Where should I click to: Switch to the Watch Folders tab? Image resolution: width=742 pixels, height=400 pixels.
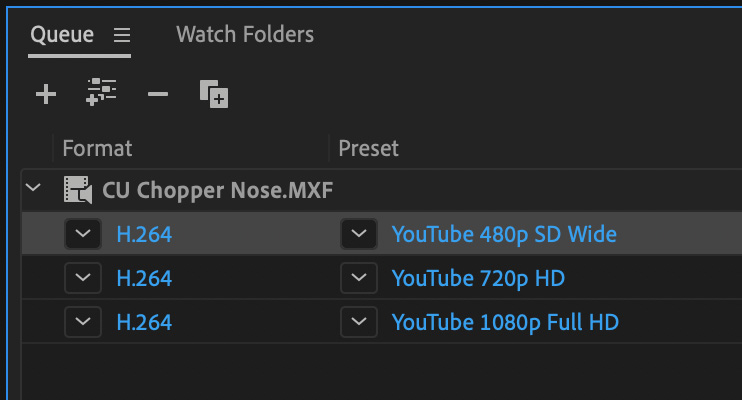(245, 35)
